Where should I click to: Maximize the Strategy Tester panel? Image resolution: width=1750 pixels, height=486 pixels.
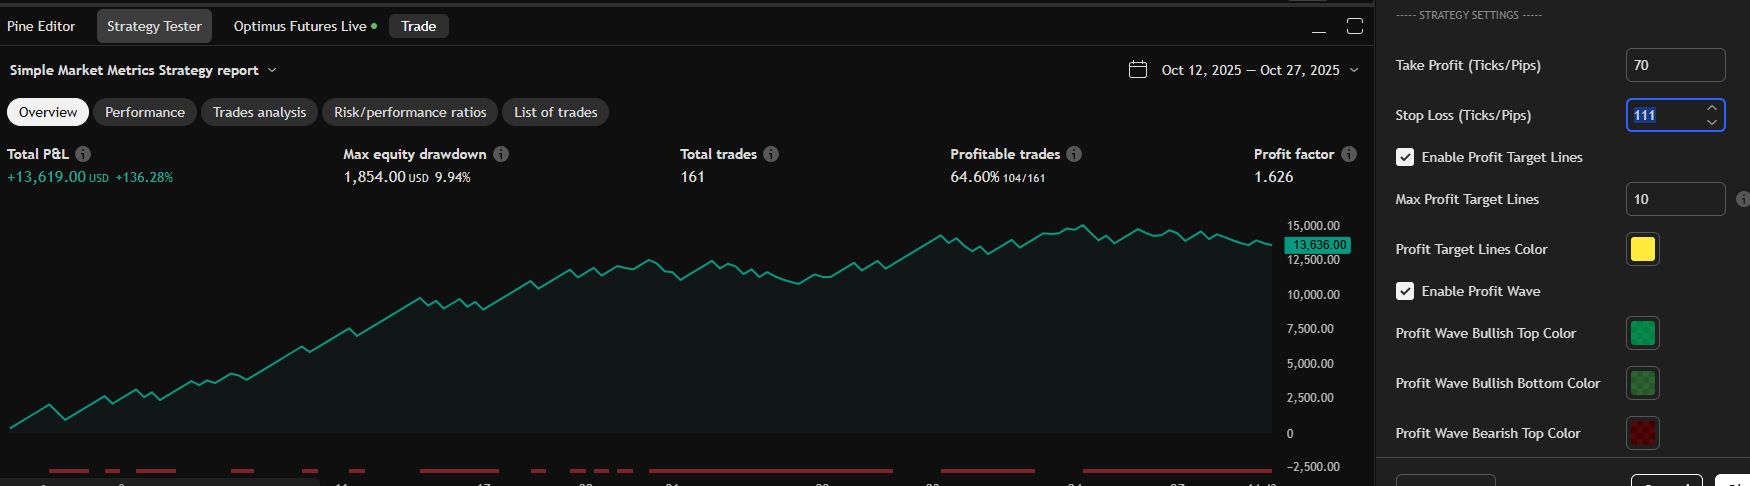1355,27
